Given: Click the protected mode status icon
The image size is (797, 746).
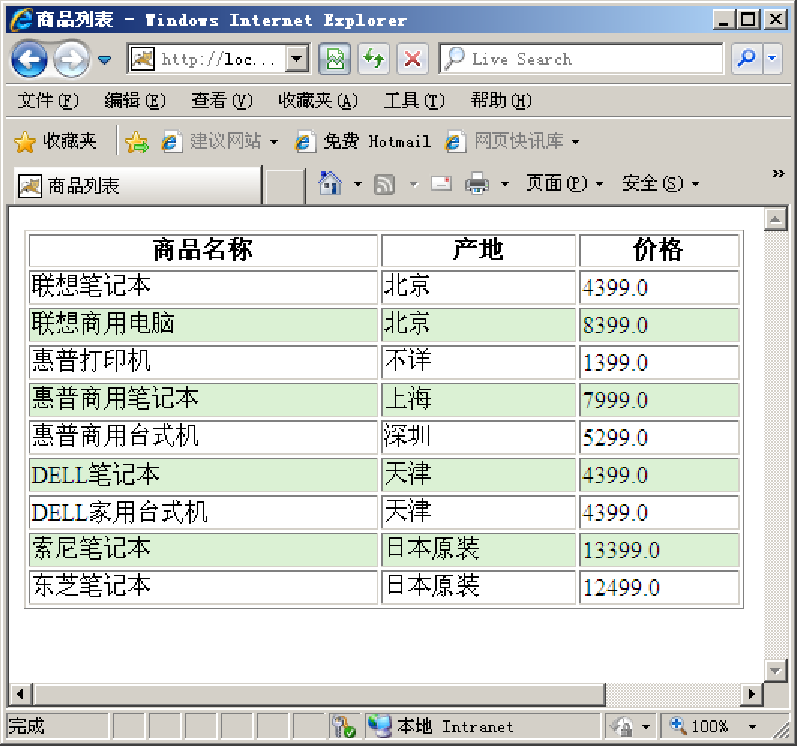Looking at the screenshot, I should tap(622, 727).
